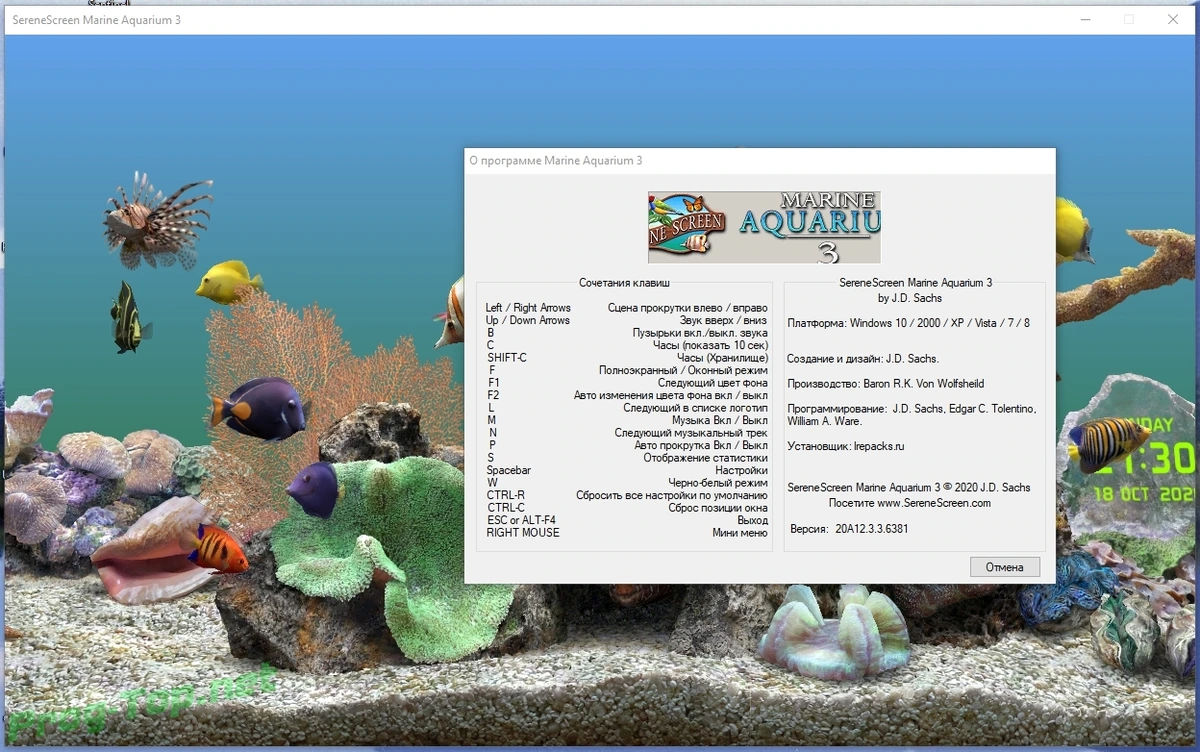Click 'RIGHT MOUSE' shortcut label
The width and height of the screenshot is (1200, 752).
coord(523,533)
